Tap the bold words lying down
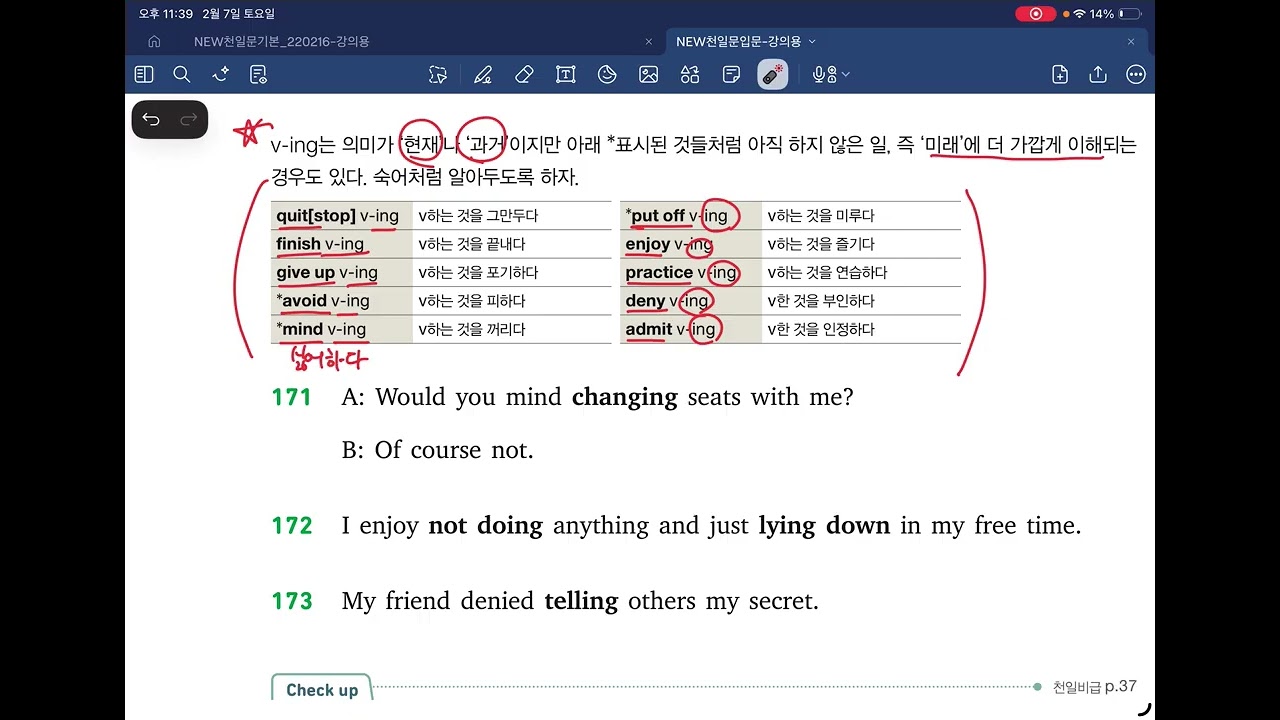This screenshot has width=1280, height=720. coord(824,526)
